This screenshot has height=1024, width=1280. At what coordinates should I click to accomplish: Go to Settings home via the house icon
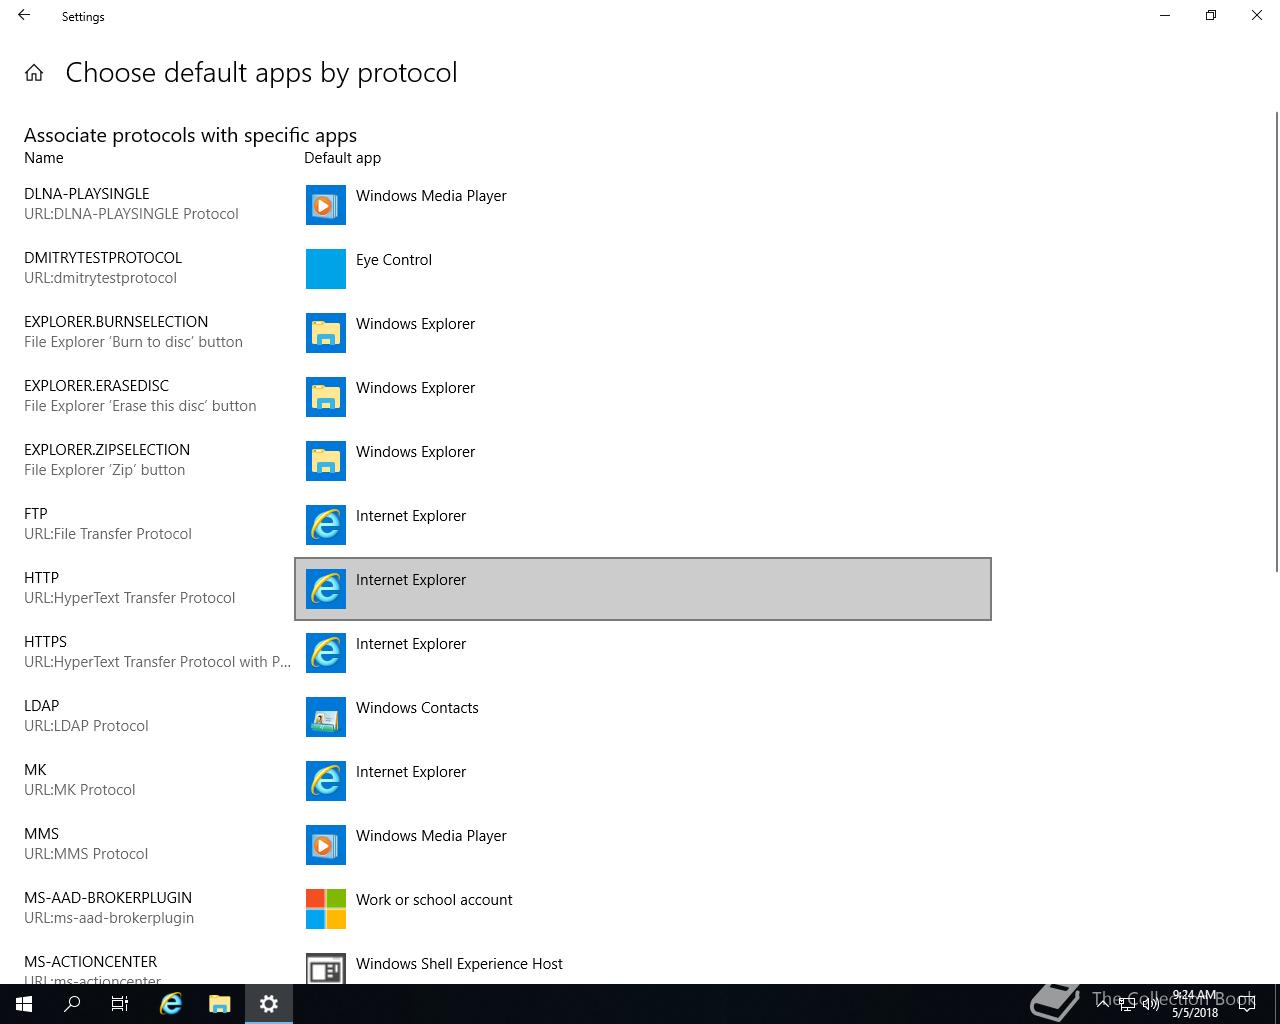click(34, 73)
